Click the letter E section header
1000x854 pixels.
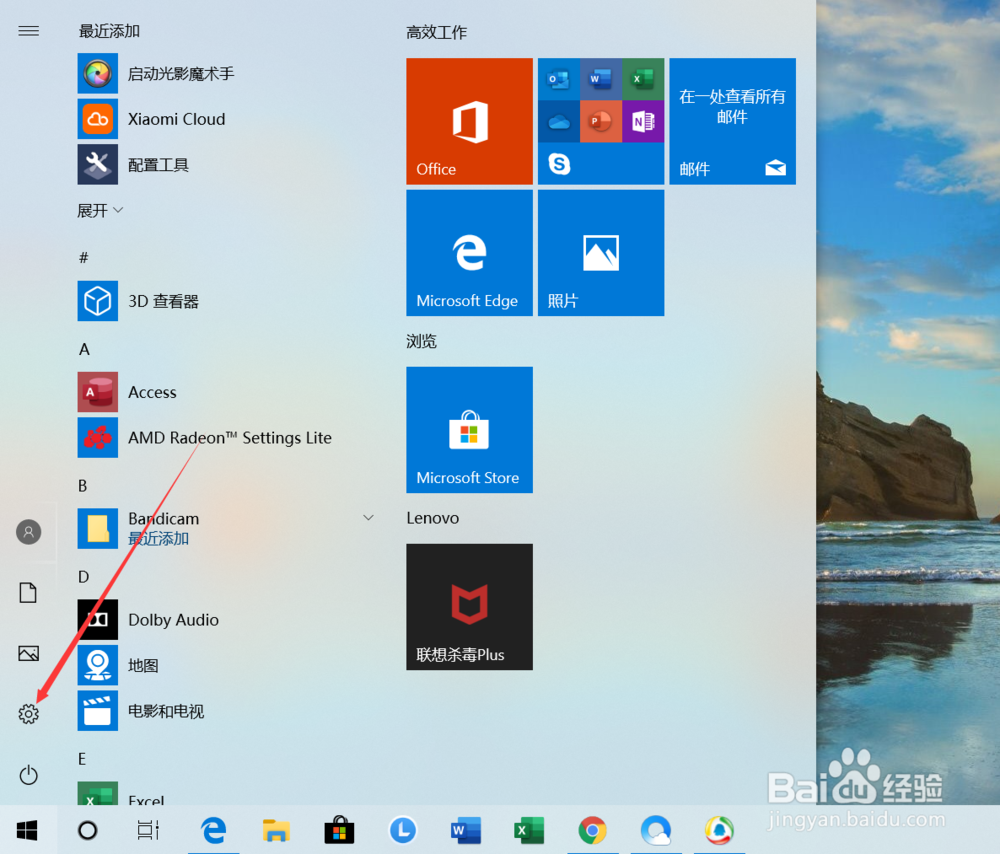point(82,759)
